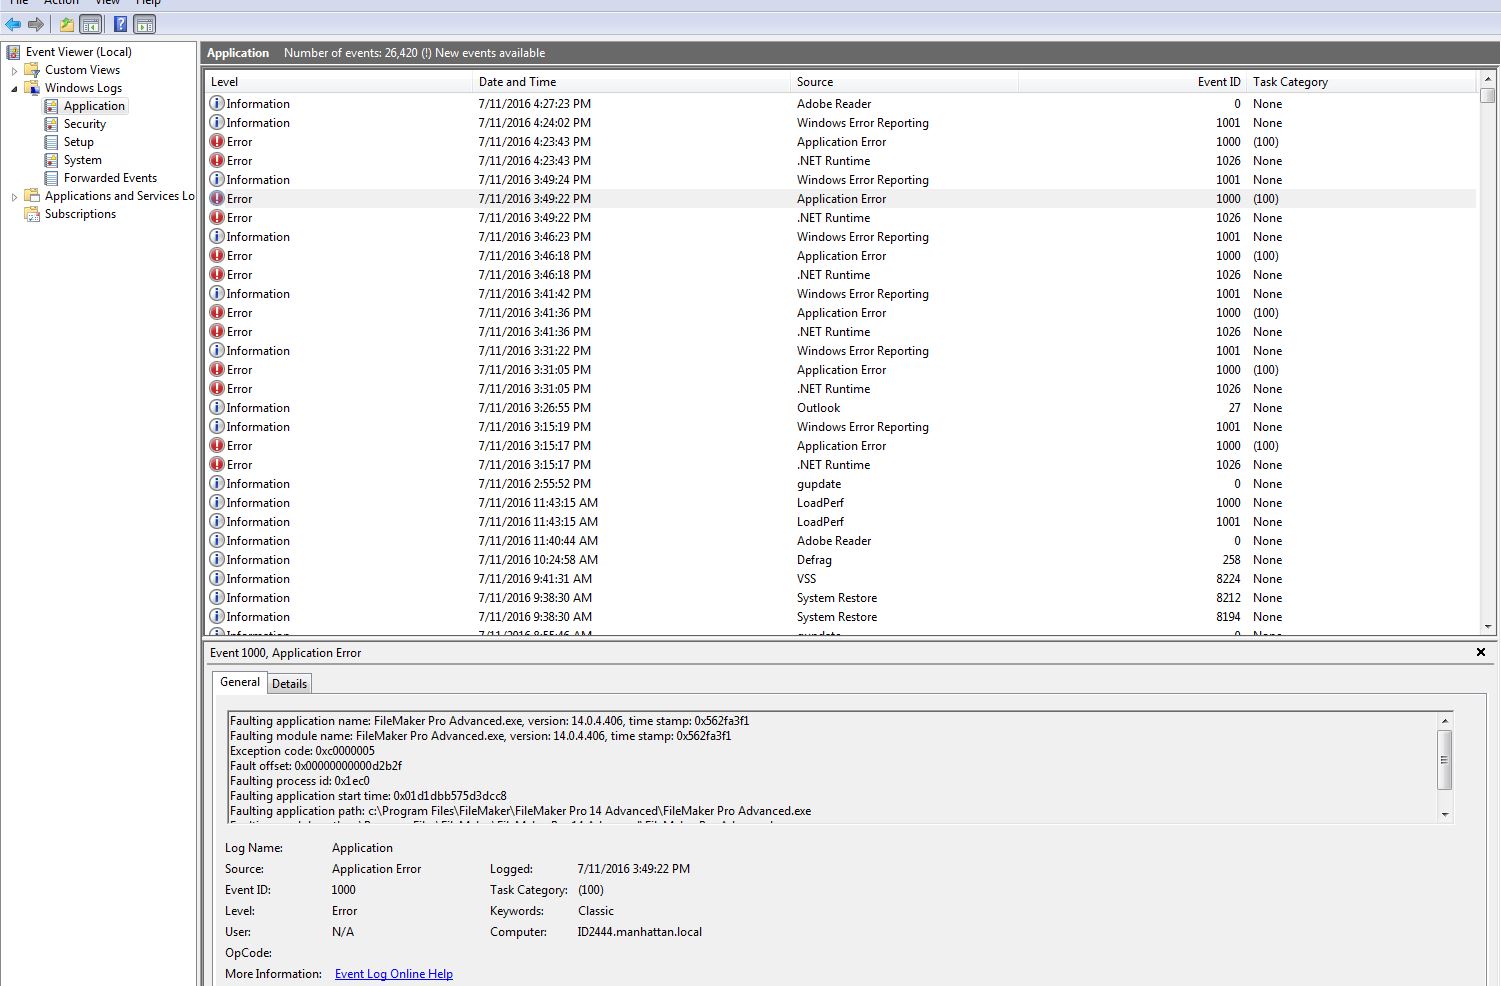Click Error icon of .NET Runtime 3:41:36 PM row
Image resolution: width=1501 pixels, height=986 pixels.
(x=217, y=331)
